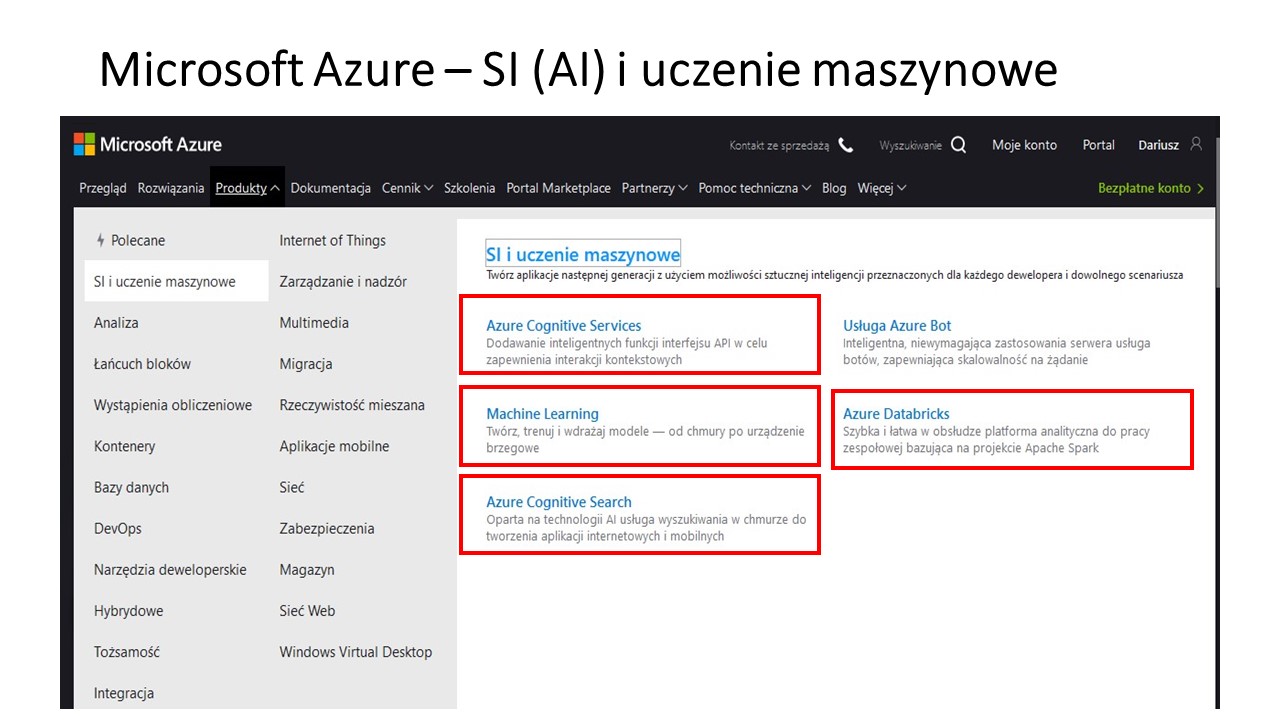Open the Szkolenia menu item
Screen dimensions: 1280x720
coord(470,188)
